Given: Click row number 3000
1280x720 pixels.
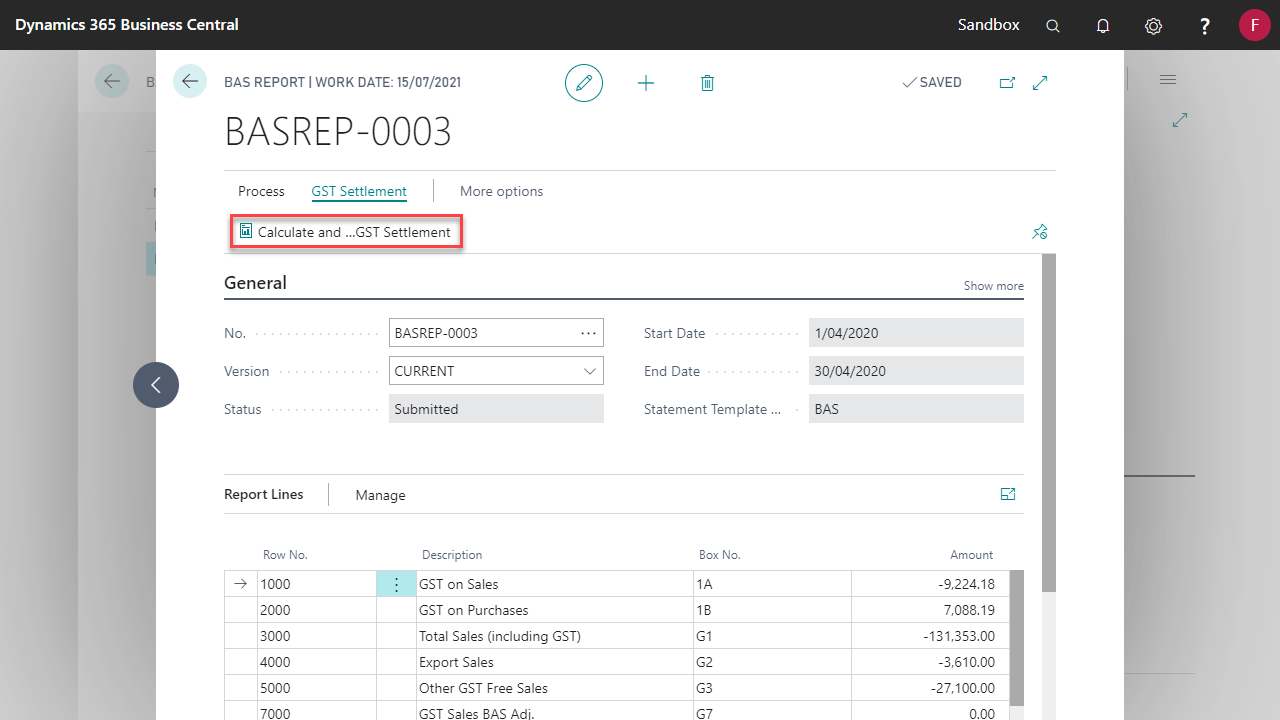Looking at the screenshot, I should pos(317,636).
